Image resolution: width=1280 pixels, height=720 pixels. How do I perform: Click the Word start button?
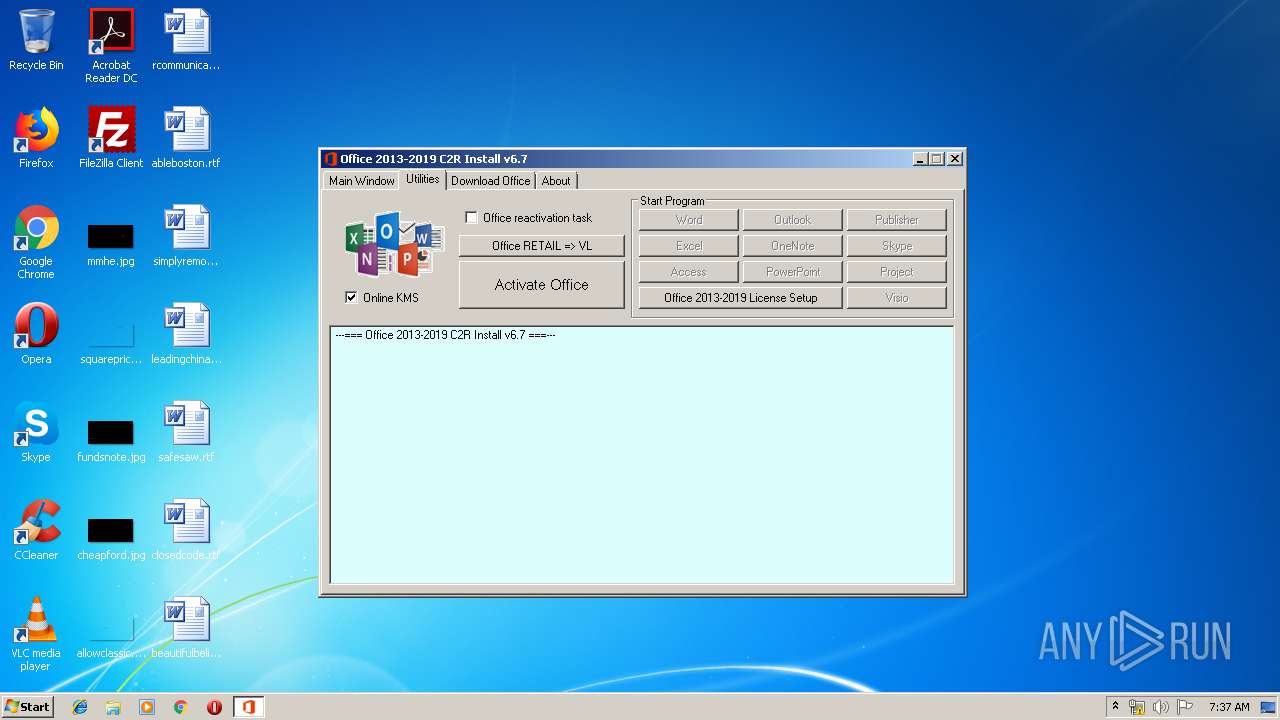click(689, 220)
